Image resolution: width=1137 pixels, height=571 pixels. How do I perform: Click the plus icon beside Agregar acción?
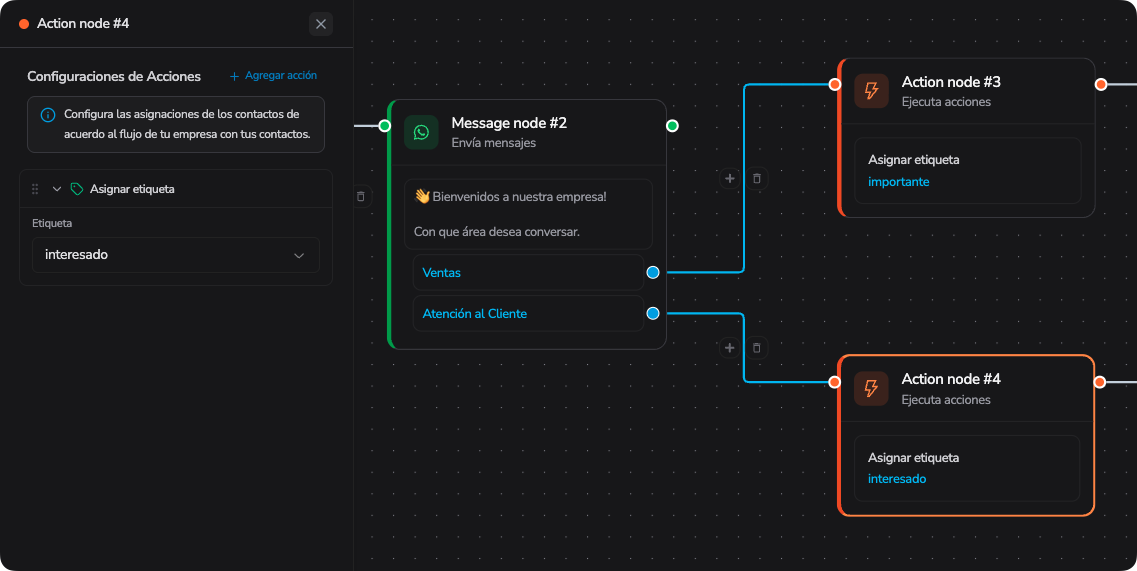tap(234, 76)
